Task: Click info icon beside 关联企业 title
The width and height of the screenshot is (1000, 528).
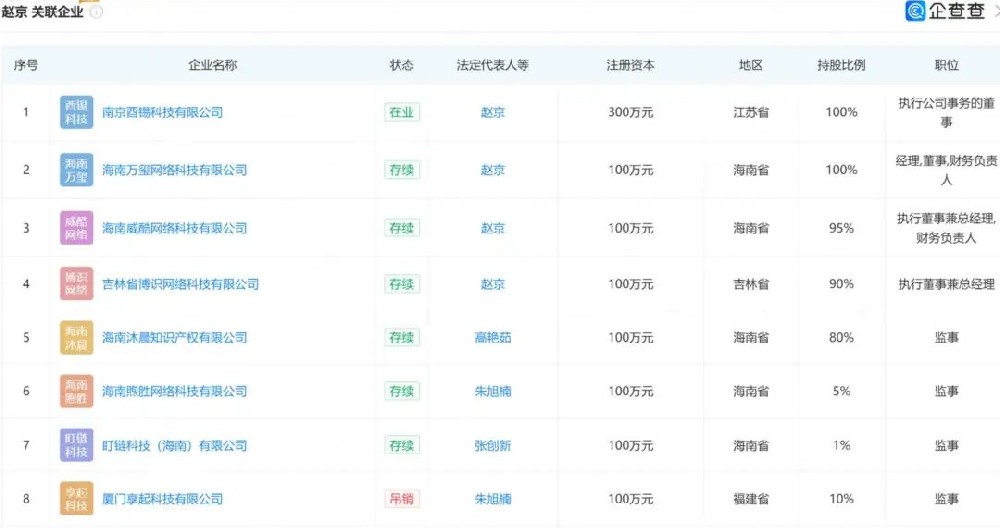Action: point(96,11)
